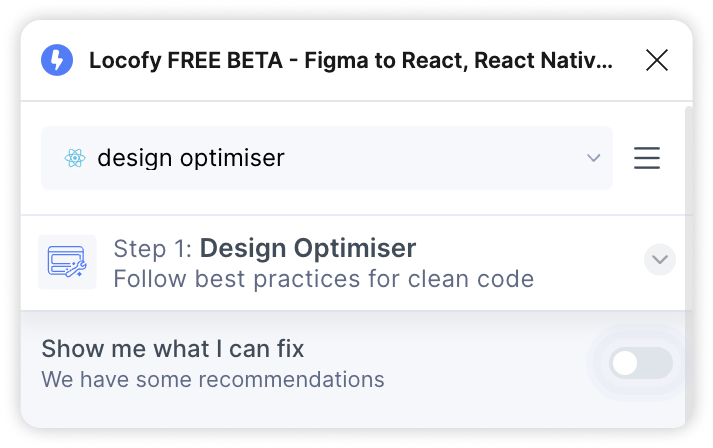Click the Step 1: label prefix
713x448 pixels.
(153, 249)
